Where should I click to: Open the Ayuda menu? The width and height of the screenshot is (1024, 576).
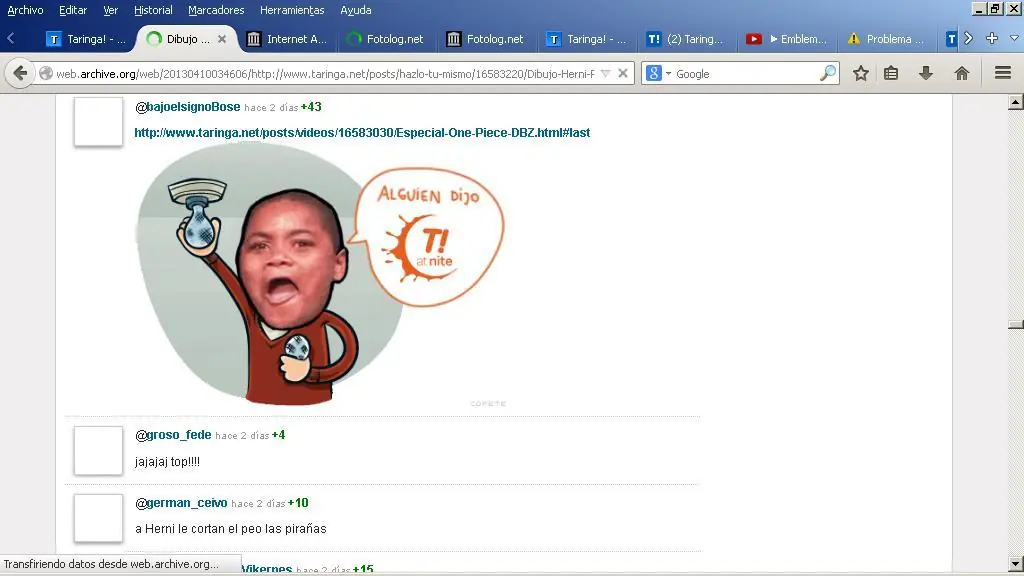pos(356,10)
